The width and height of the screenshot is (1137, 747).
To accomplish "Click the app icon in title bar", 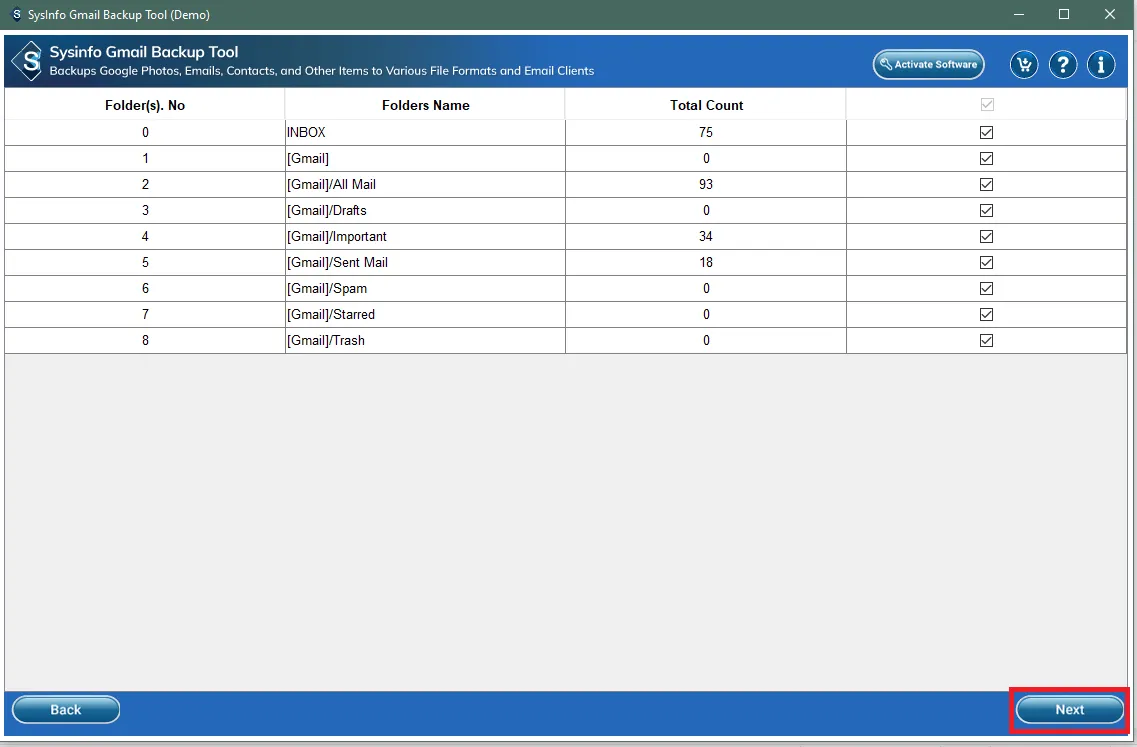I will (16, 15).
